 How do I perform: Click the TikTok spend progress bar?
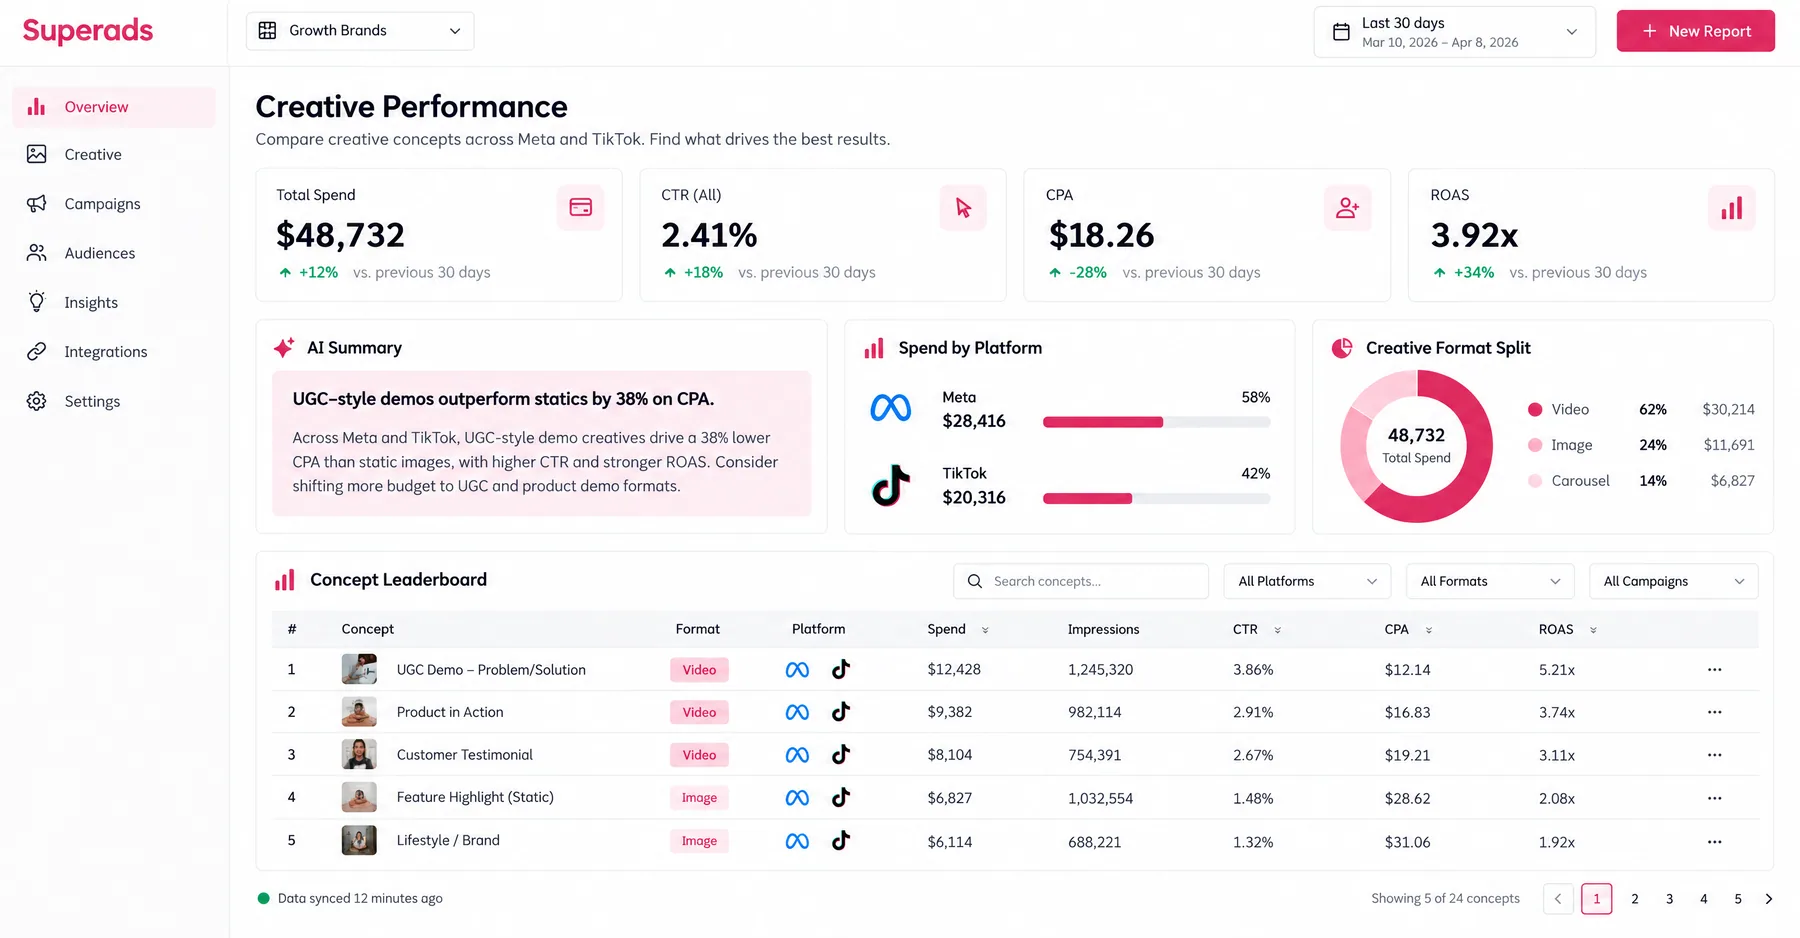coord(1156,498)
